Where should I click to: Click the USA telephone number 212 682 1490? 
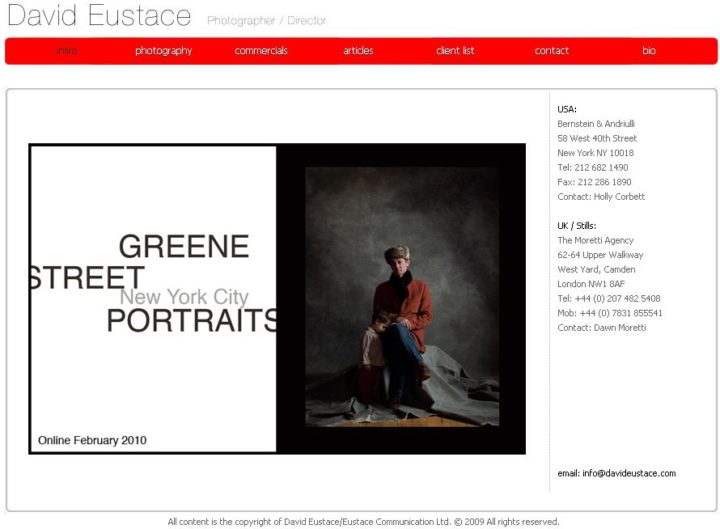[x=601, y=167]
